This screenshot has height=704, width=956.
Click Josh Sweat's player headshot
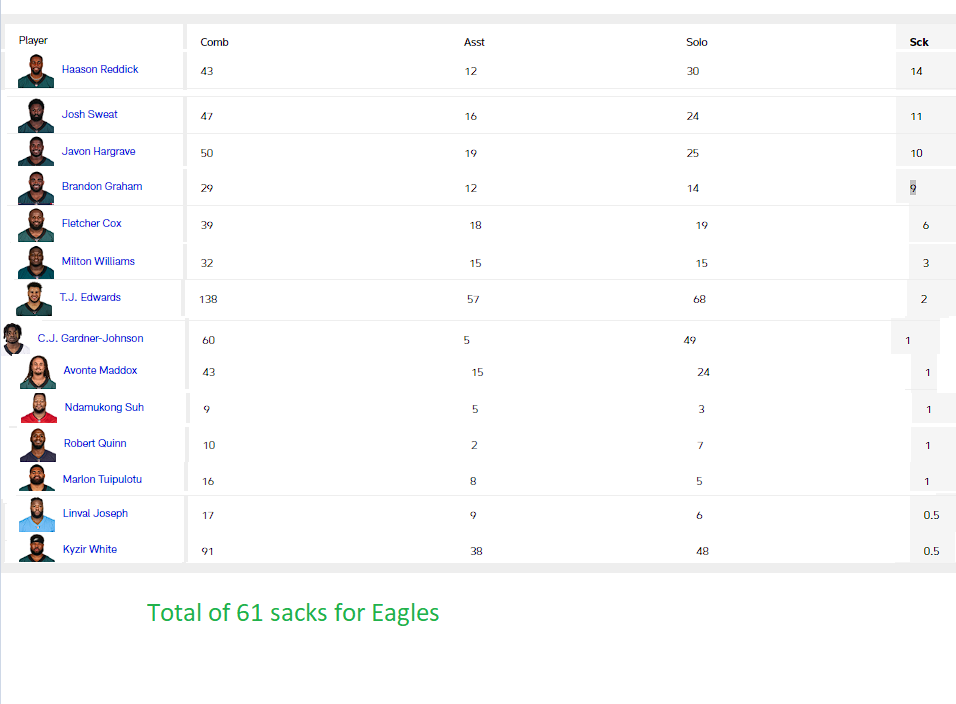point(36,116)
